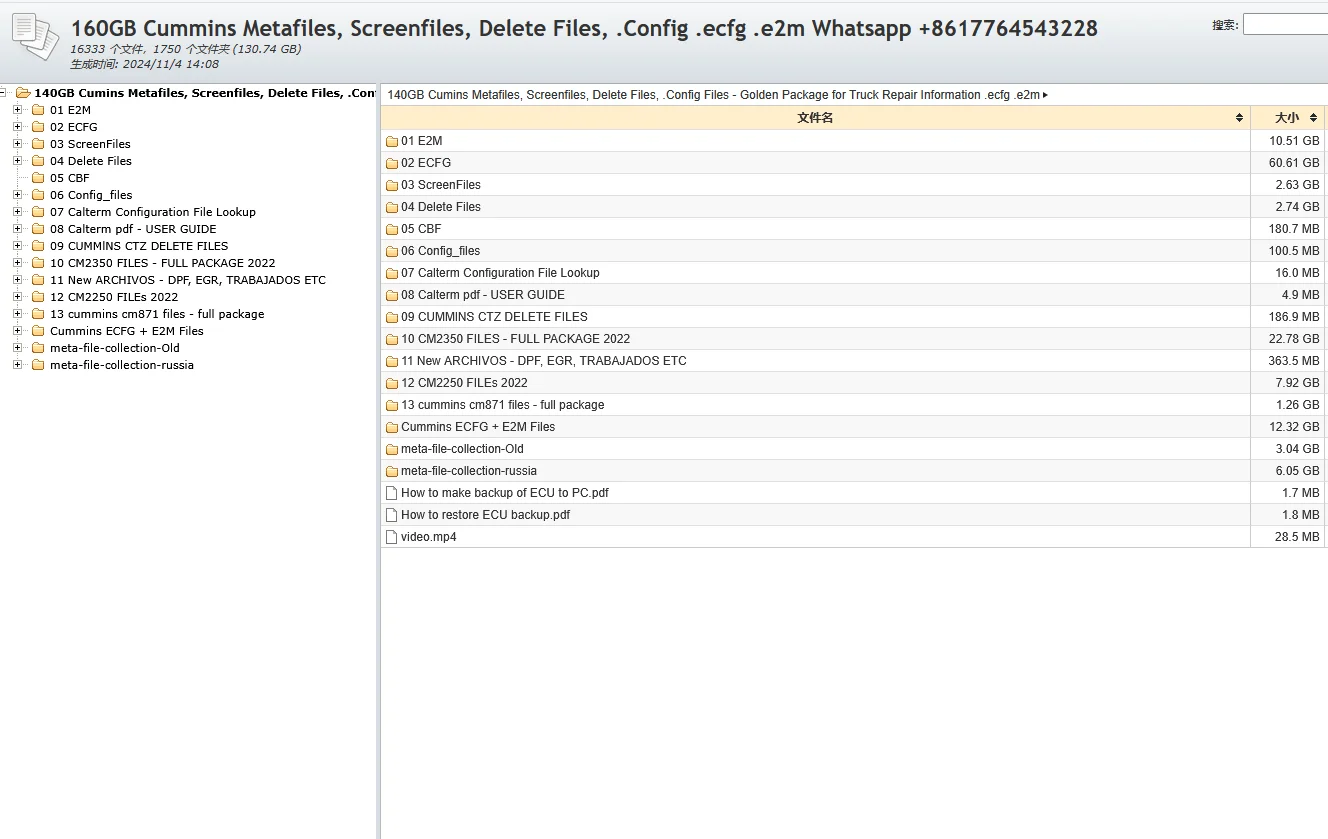1328x839 pixels.
Task: Click the folder icon in the 12 CM2250 FILEs 2022 table row
Action: (392, 383)
